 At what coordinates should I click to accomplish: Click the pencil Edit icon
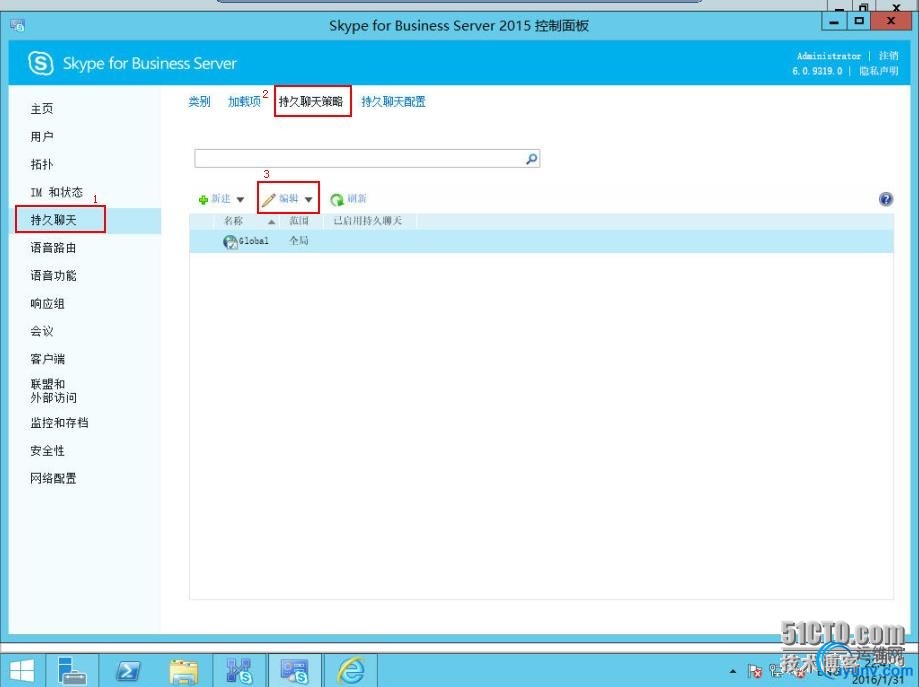[268, 200]
